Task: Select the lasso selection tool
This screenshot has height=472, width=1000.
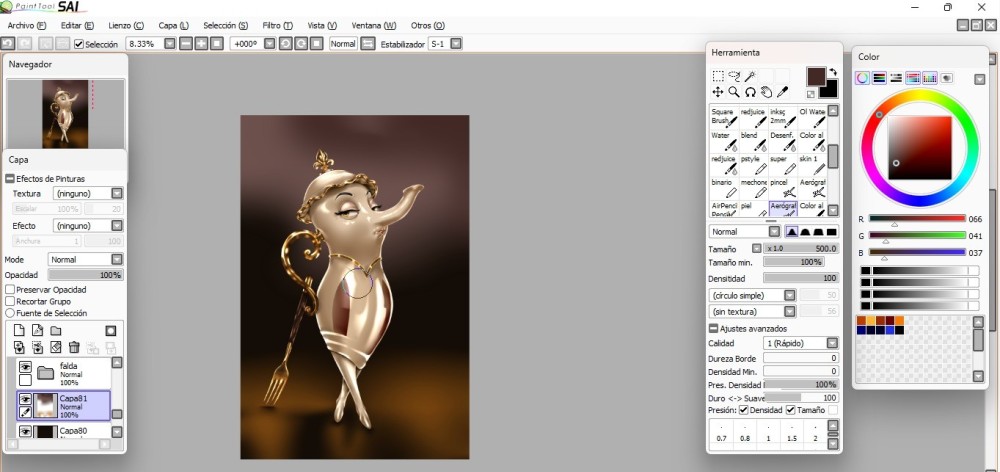Action: [734, 77]
